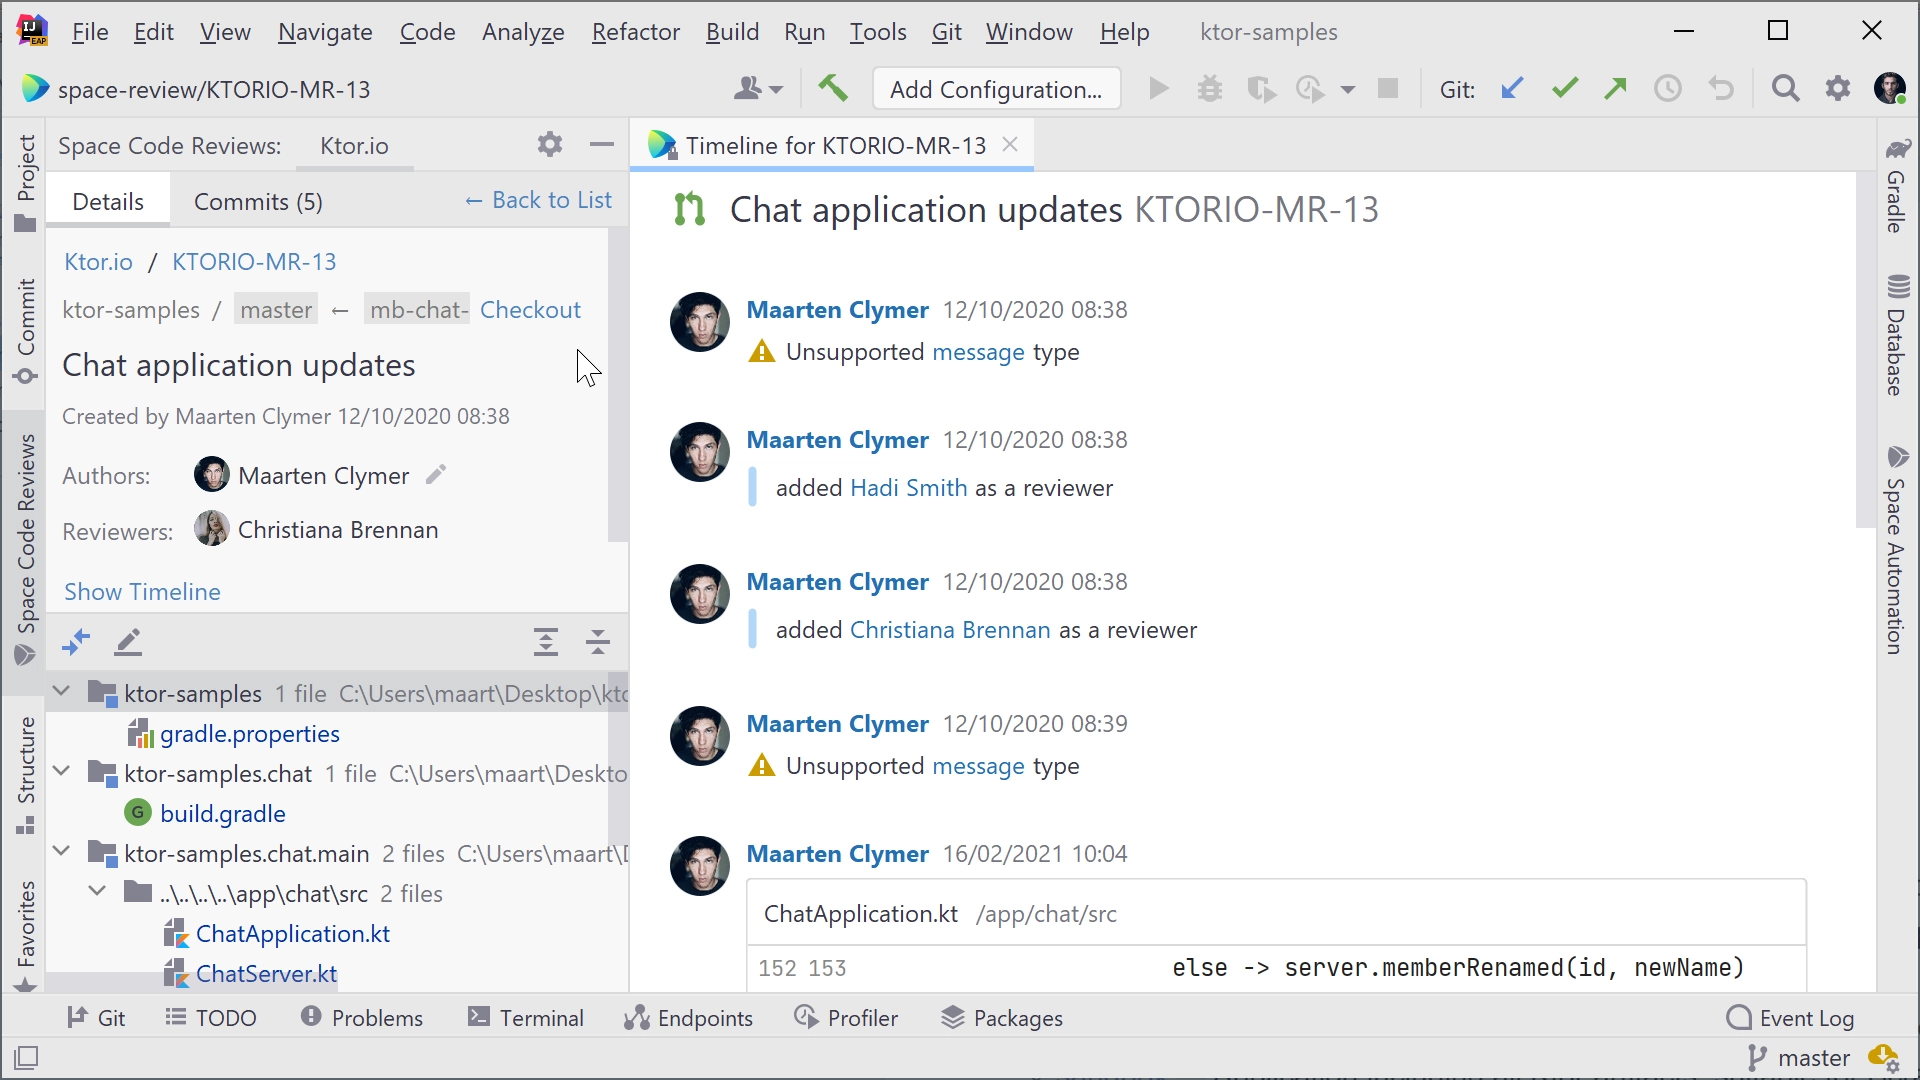The width and height of the screenshot is (1920, 1080).
Task: Click the Git push arrow icon
Action: coord(1615,88)
